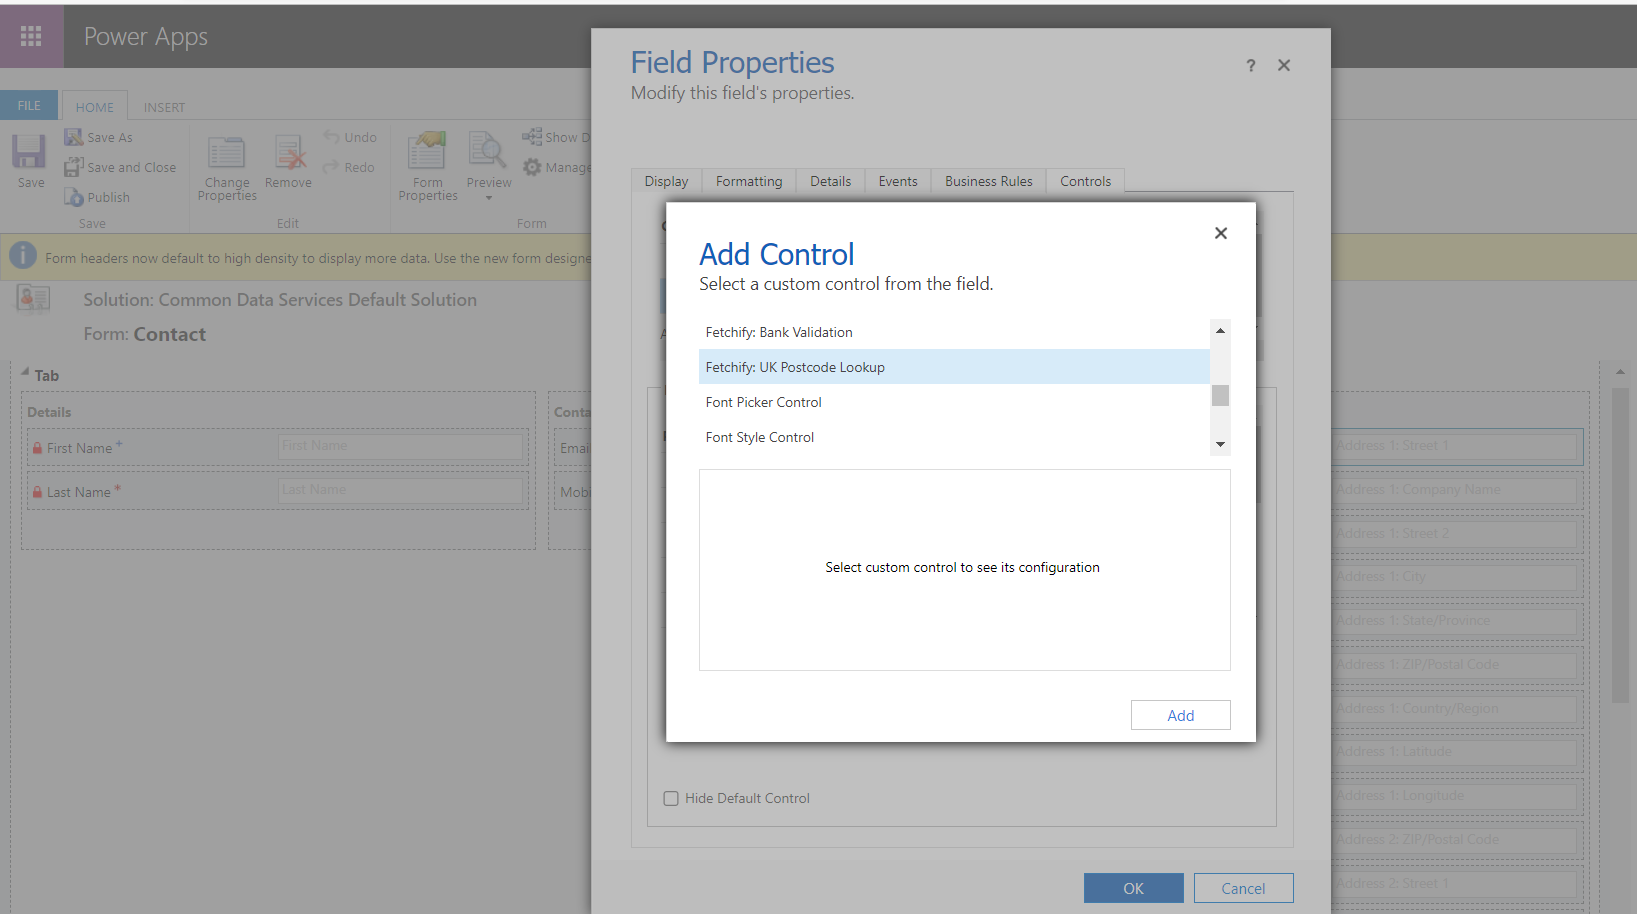Select Font Picker Control in the list
1637x914 pixels.
point(954,402)
